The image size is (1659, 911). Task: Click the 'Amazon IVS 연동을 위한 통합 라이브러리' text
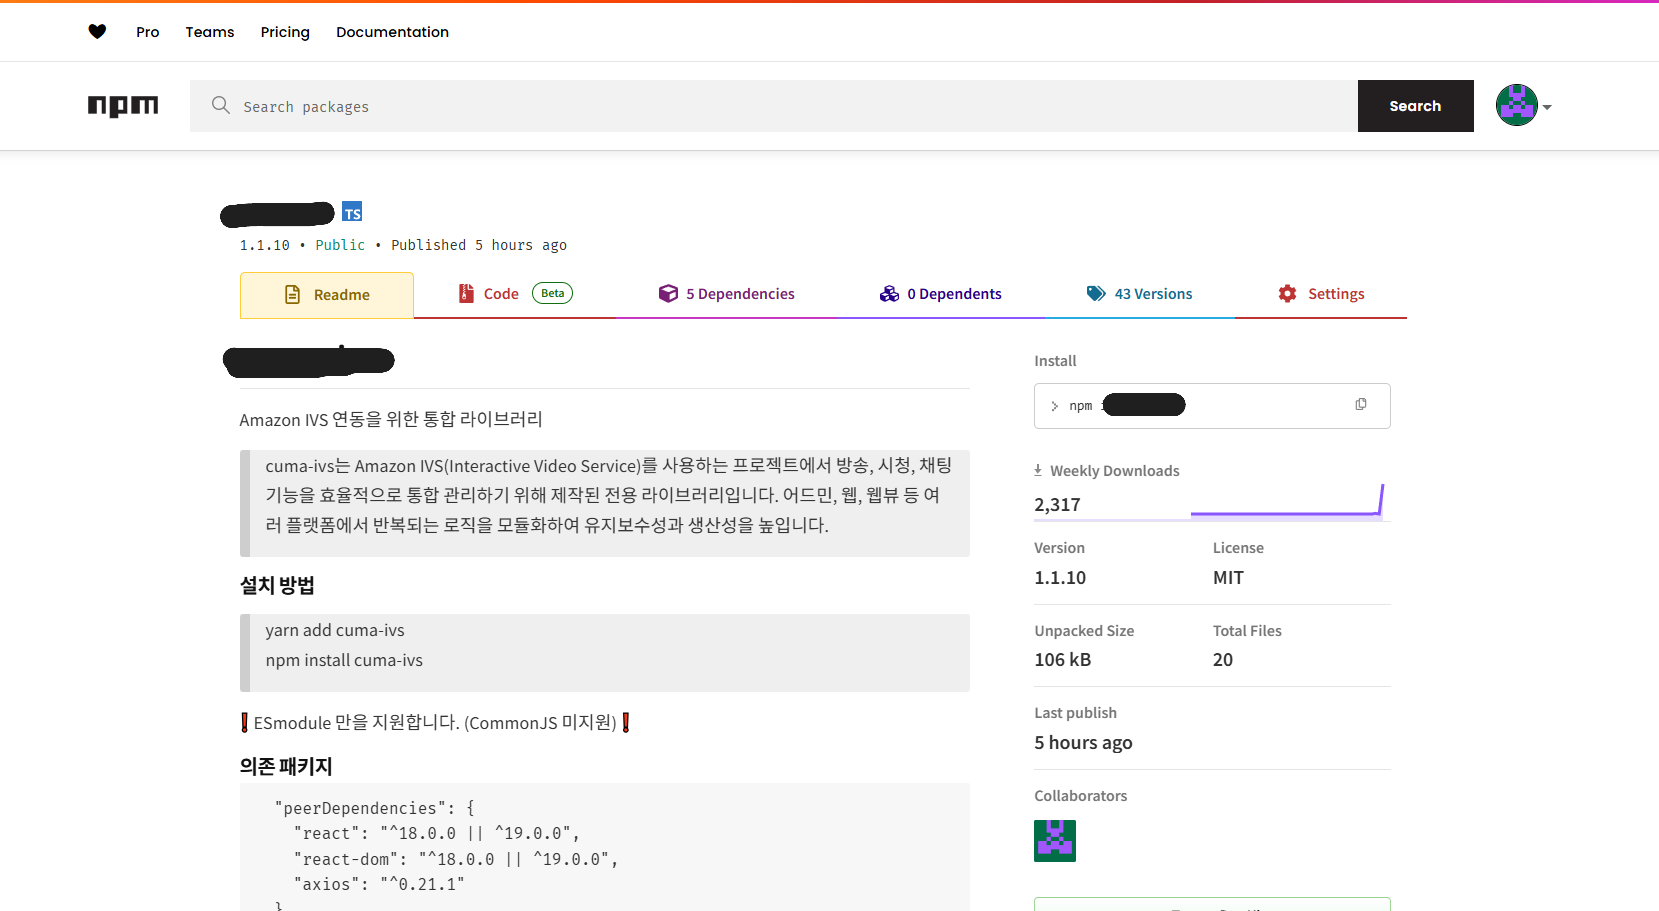(x=391, y=419)
